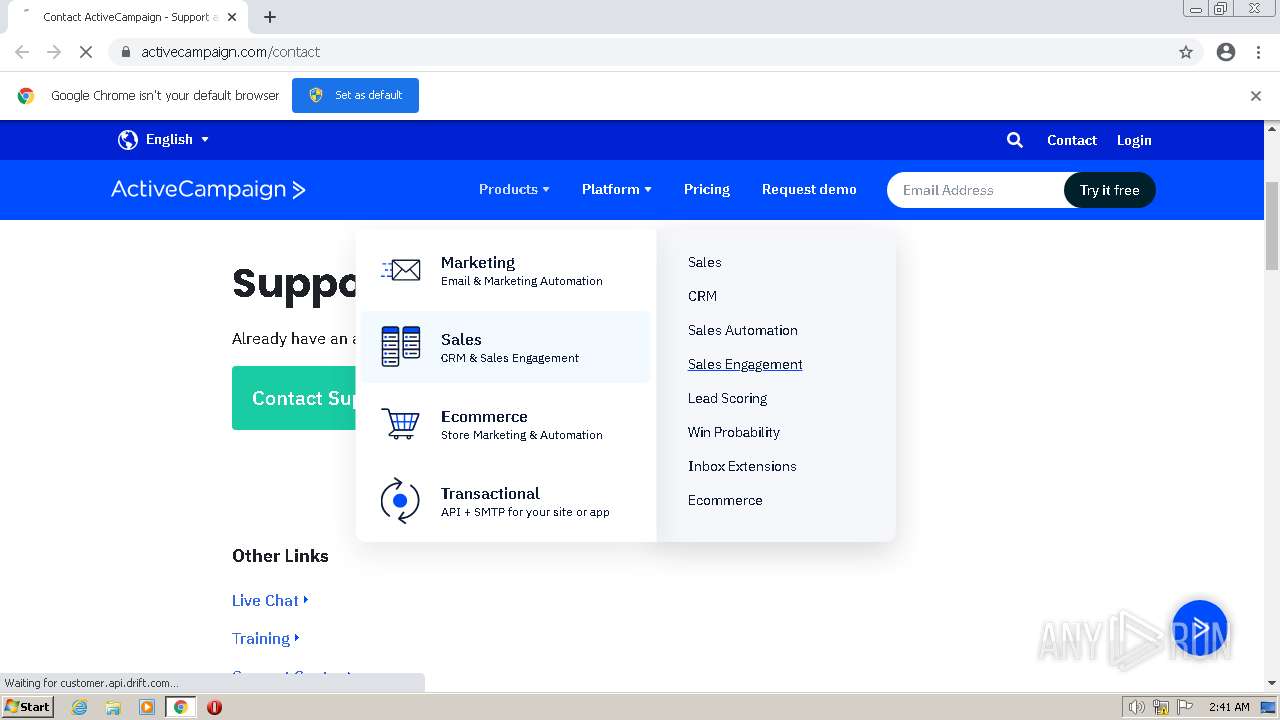Open the Live Chat link
1280x720 pixels.
click(270, 600)
